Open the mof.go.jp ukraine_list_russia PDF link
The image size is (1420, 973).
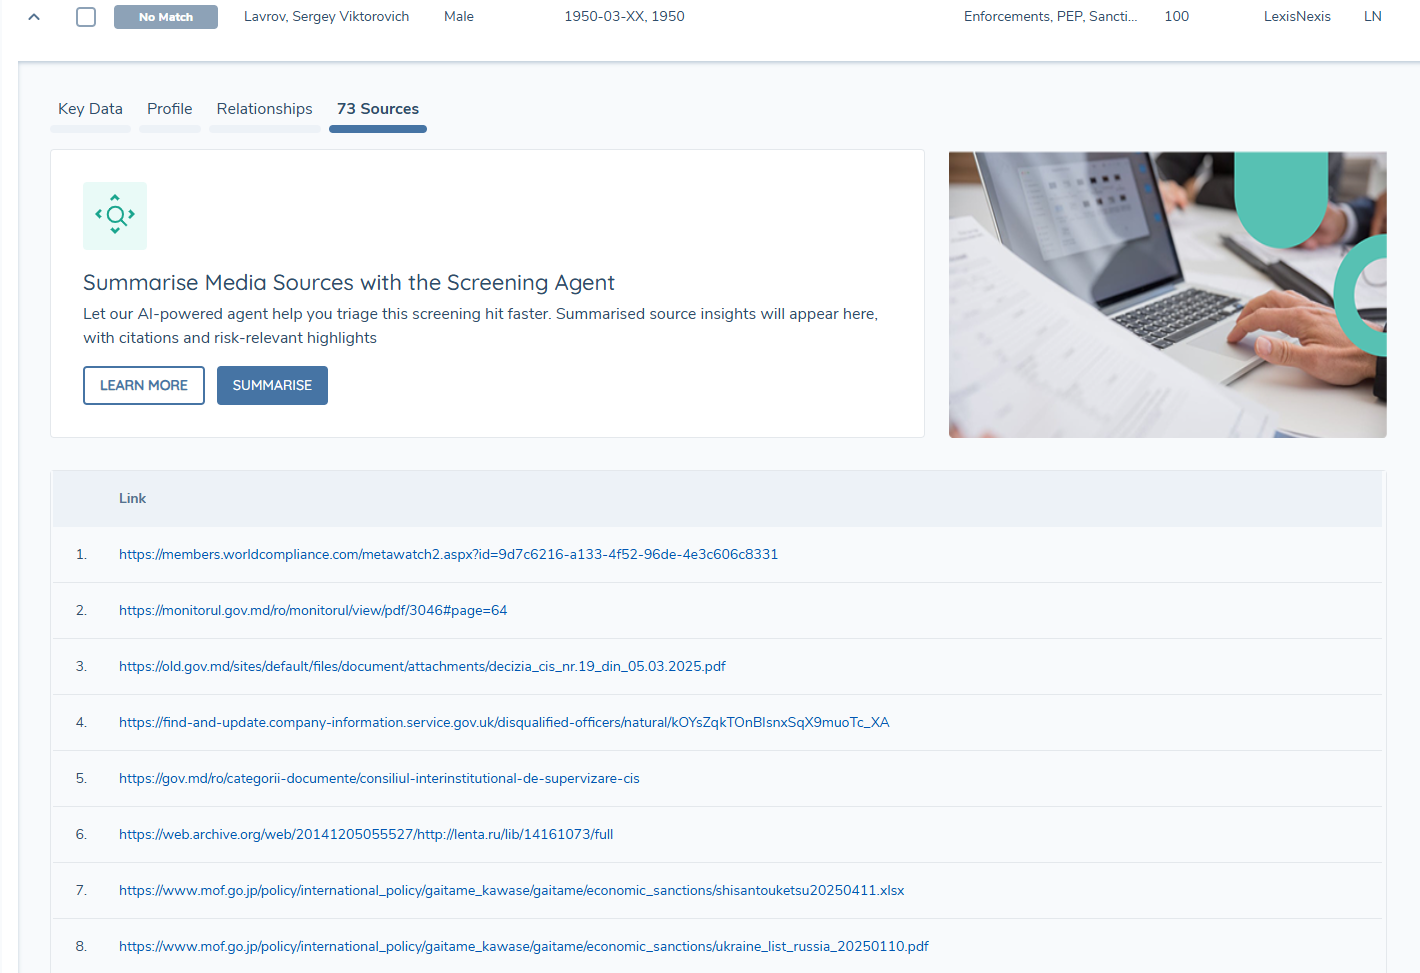pos(523,946)
